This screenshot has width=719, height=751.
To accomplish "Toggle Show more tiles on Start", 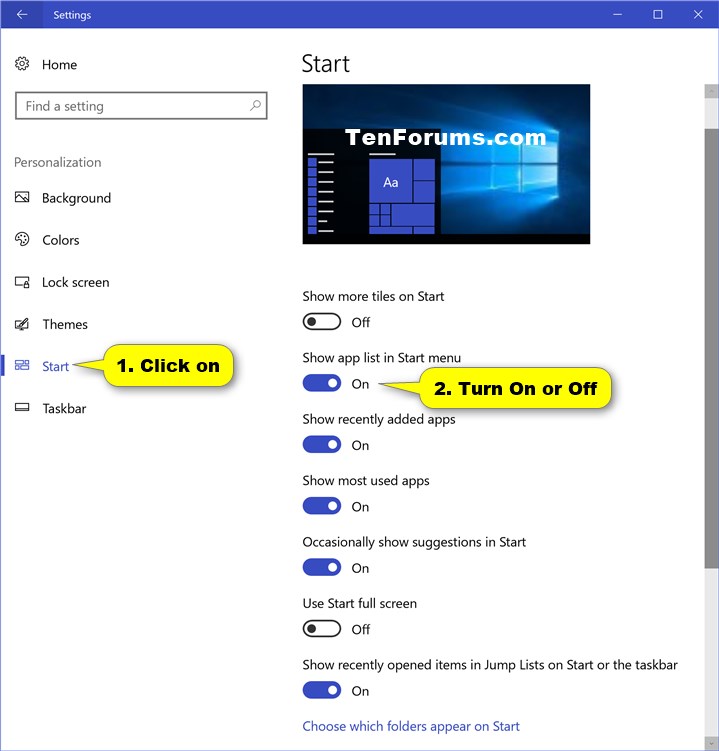I will pyautogui.click(x=321, y=322).
